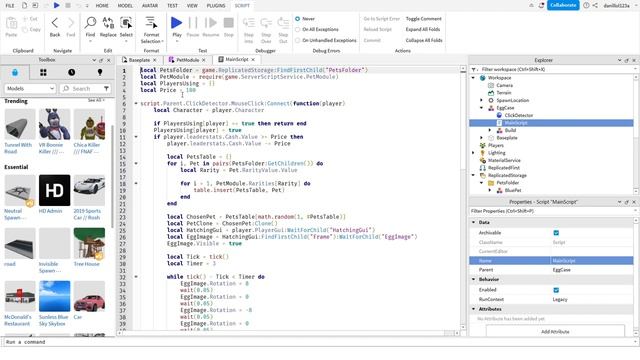Expand the SpawnLocation tree node
Image resolution: width=640 pixels, height=360 pixels.
[x=482, y=100]
